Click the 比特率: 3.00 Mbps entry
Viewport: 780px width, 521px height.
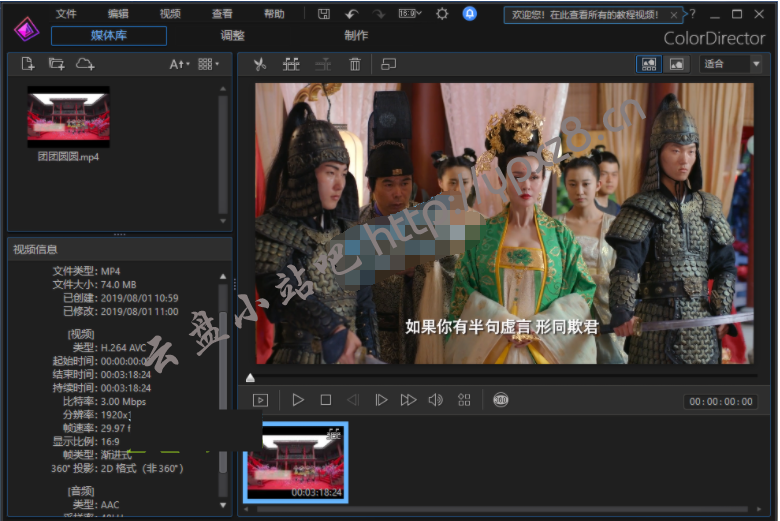[x=104, y=402]
